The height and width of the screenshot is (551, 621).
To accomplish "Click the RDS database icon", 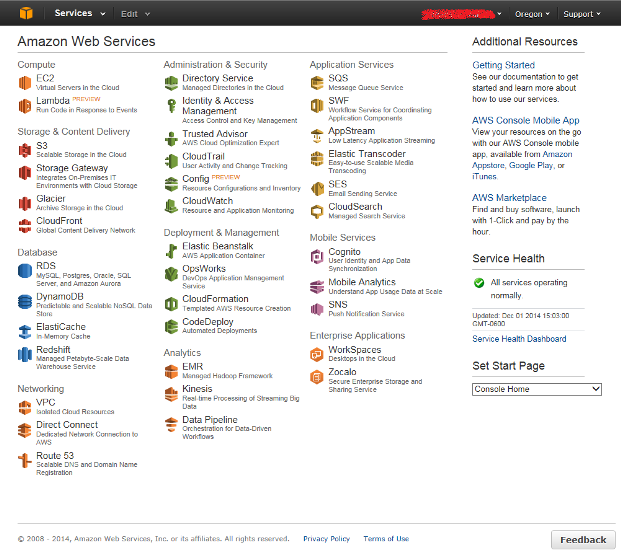I will 25,271.
